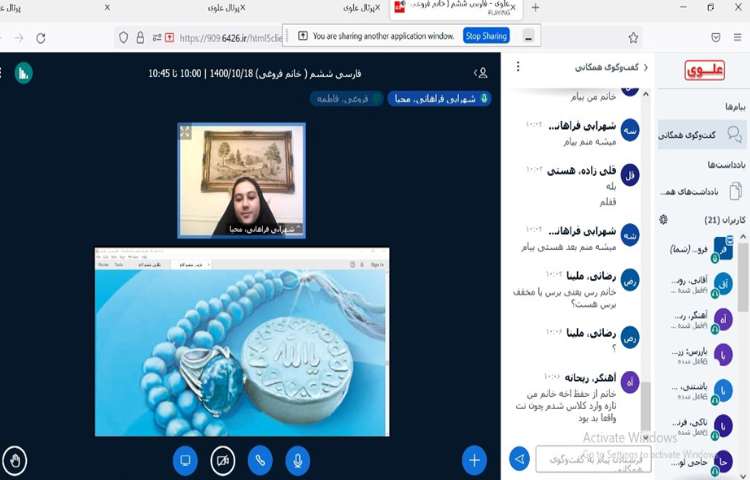Image resolution: width=750 pixels, height=480 pixels.
Task: Reload the page in Firefox
Action: coord(41,38)
